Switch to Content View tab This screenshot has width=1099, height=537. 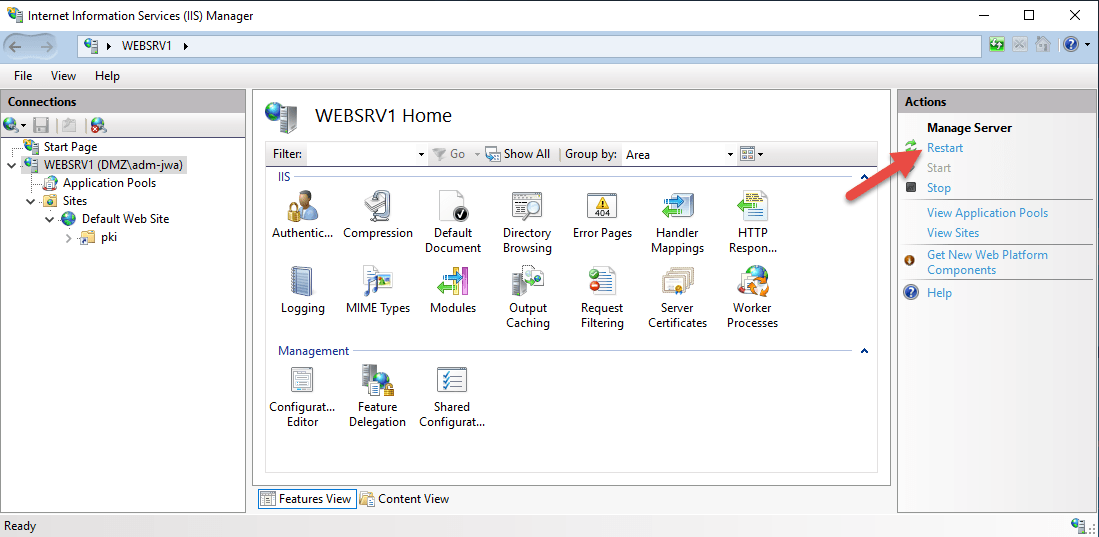tap(404, 499)
